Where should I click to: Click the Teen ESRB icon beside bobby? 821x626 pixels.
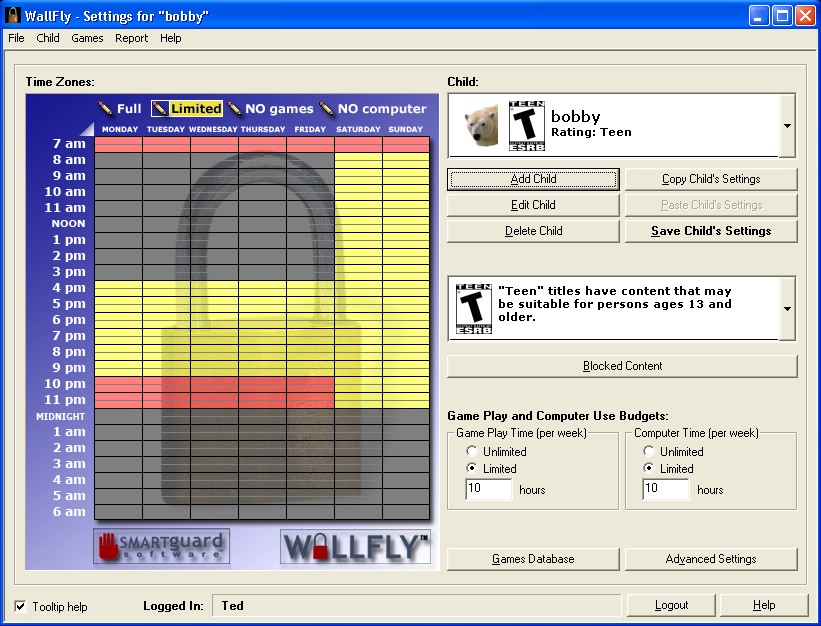[x=527, y=126]
